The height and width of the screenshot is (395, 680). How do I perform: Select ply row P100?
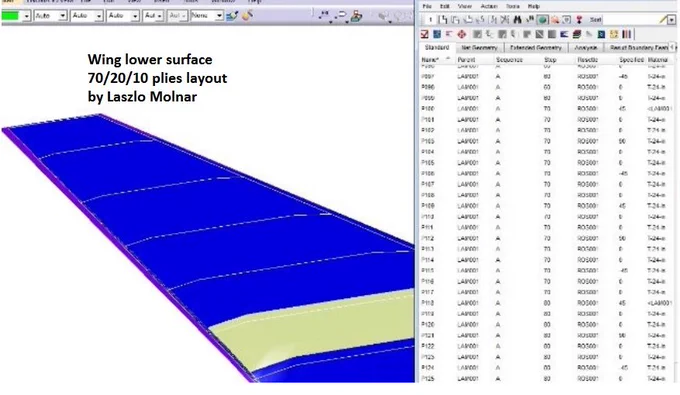546,109
